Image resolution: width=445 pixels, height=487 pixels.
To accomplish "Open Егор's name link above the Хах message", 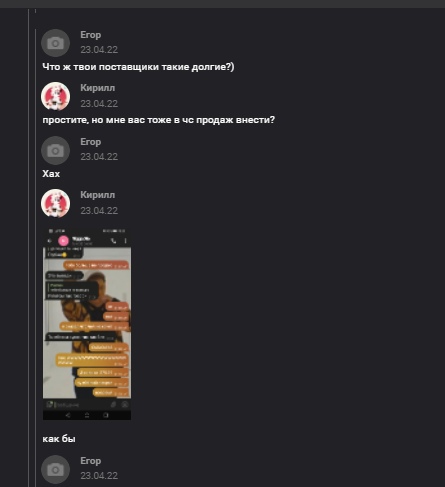I will (x=91, y=142).
